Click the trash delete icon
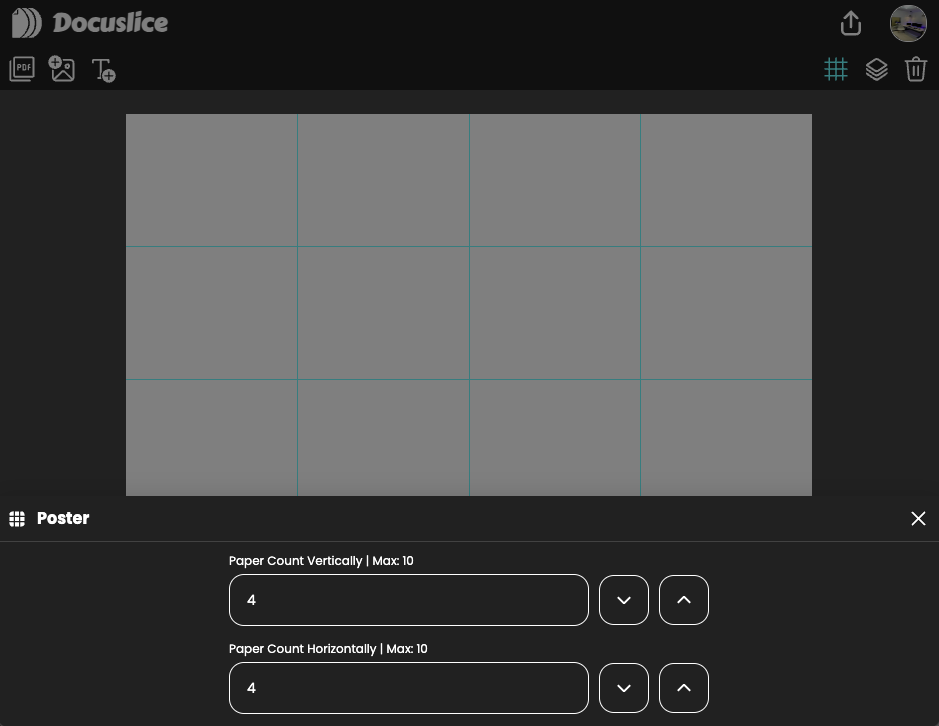939x726 pixels. pos(915,69)
